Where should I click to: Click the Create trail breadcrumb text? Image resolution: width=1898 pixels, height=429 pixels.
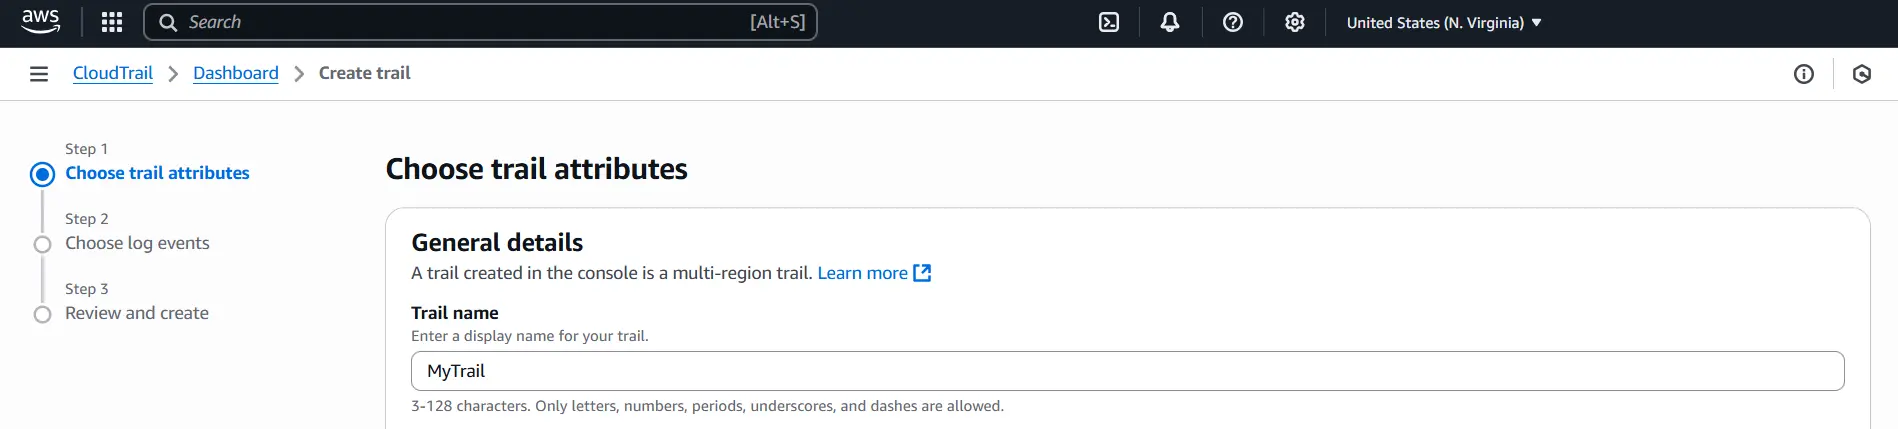click(x=364, y=73)
